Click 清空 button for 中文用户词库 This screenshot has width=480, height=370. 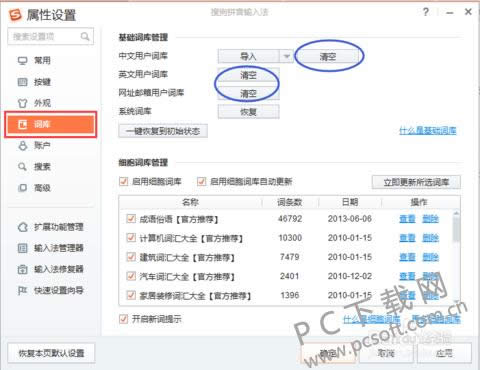point(328,57)
